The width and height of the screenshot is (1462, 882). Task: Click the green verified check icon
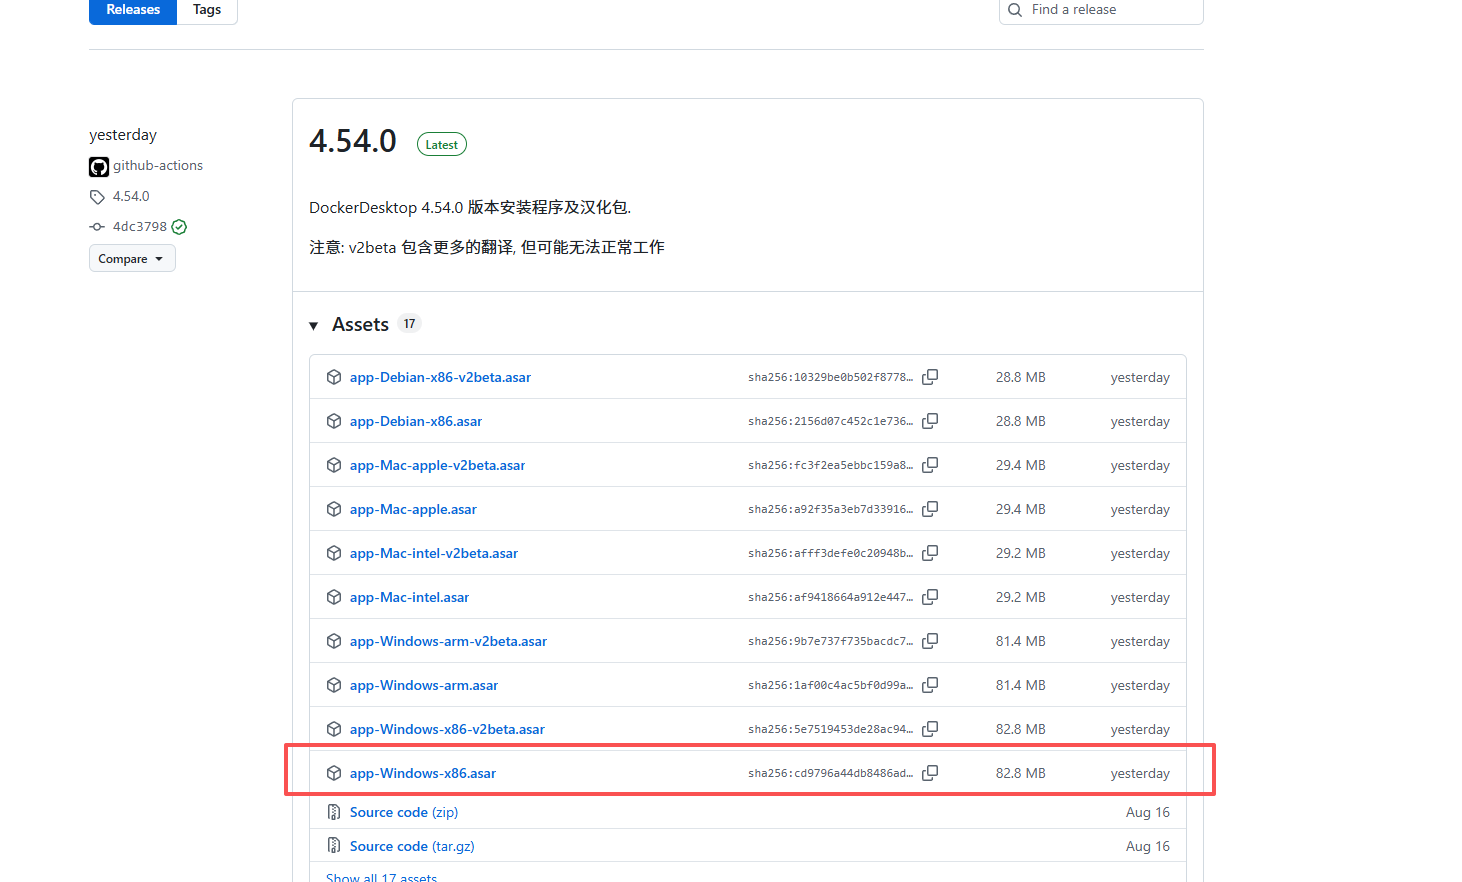pyautogui.click(x=179, y=227)
